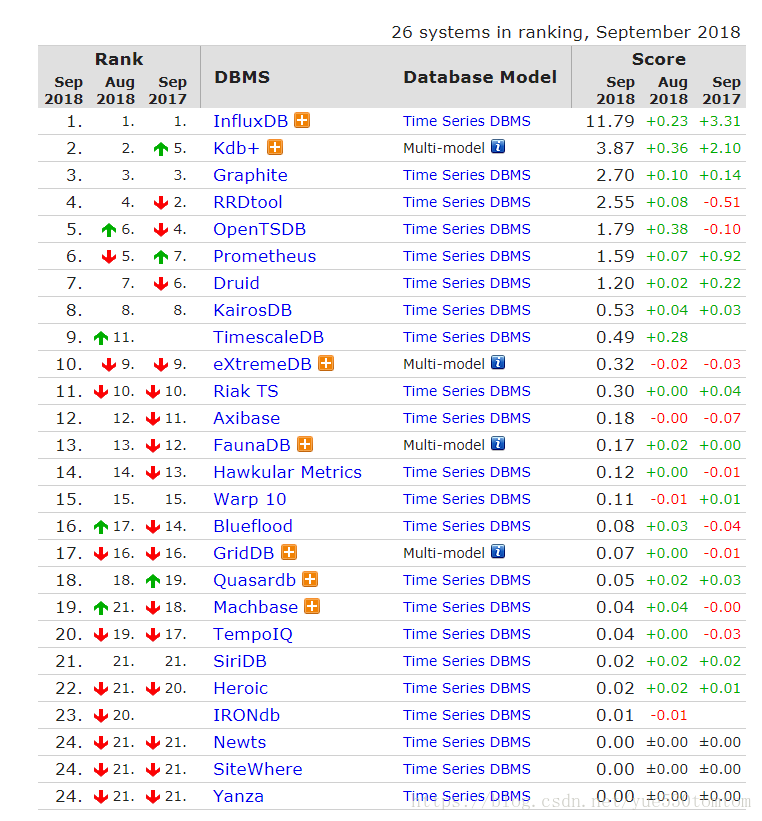Go to the Druid DBMS page

pos(236,283)
